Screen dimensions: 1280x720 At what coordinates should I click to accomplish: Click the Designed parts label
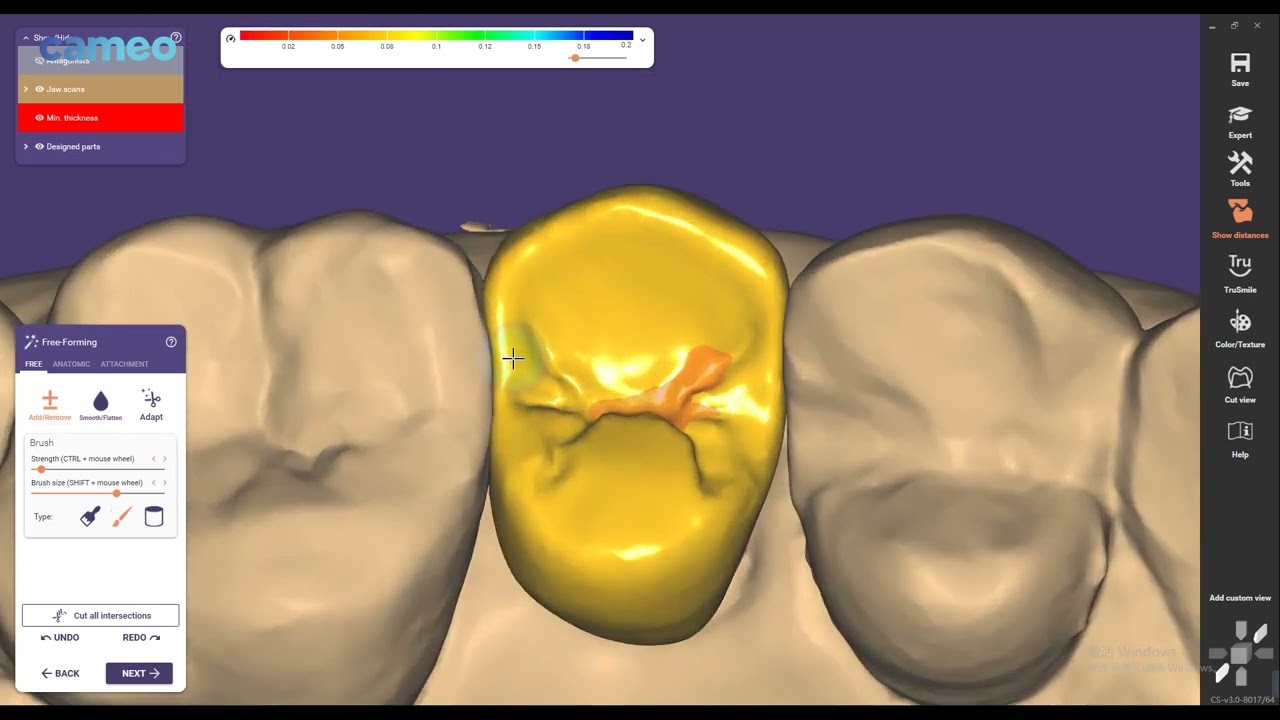(73, 146)
